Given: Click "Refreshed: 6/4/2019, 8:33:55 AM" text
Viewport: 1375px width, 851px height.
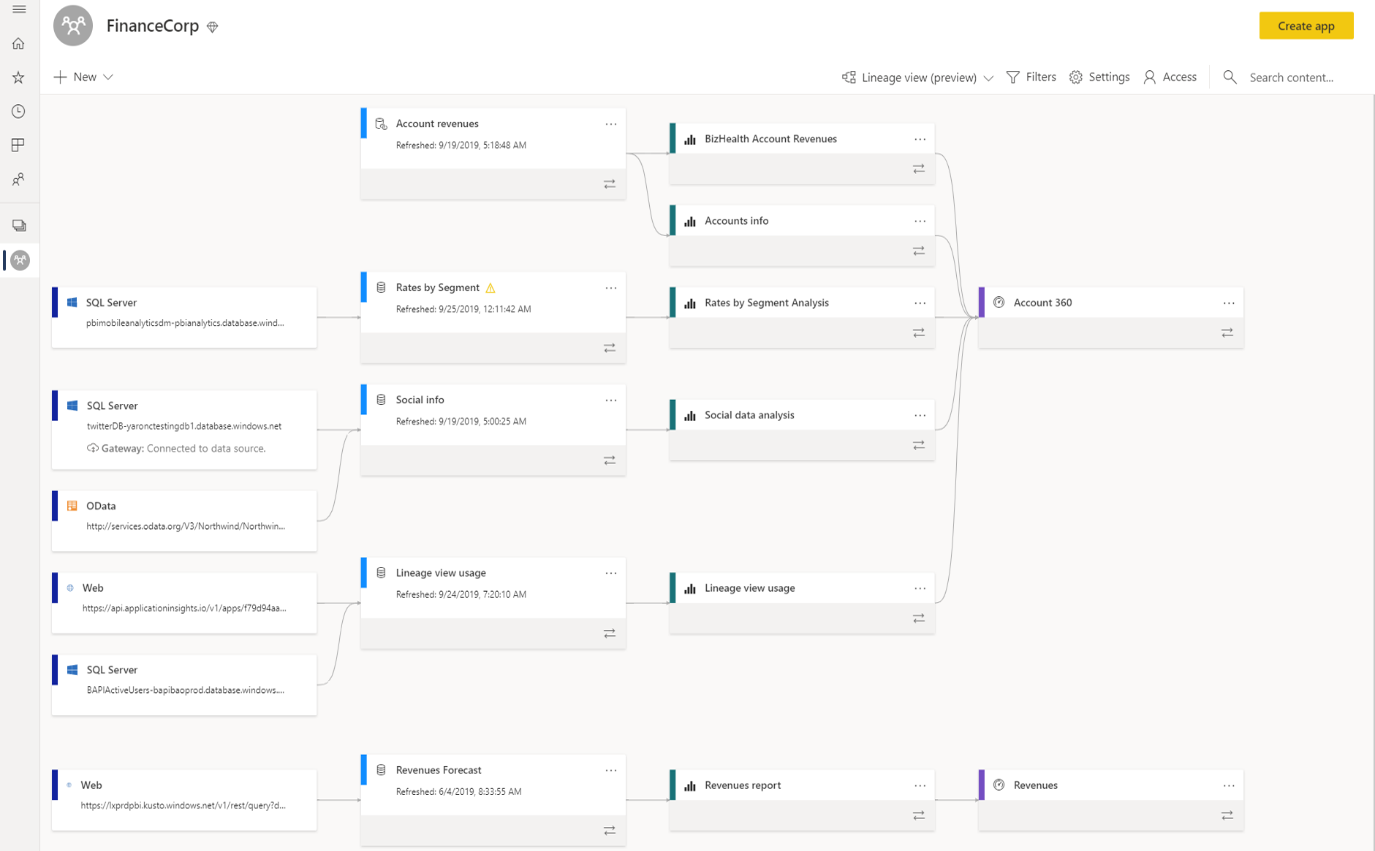Looking at the screenshot, I should pos(458,792).
